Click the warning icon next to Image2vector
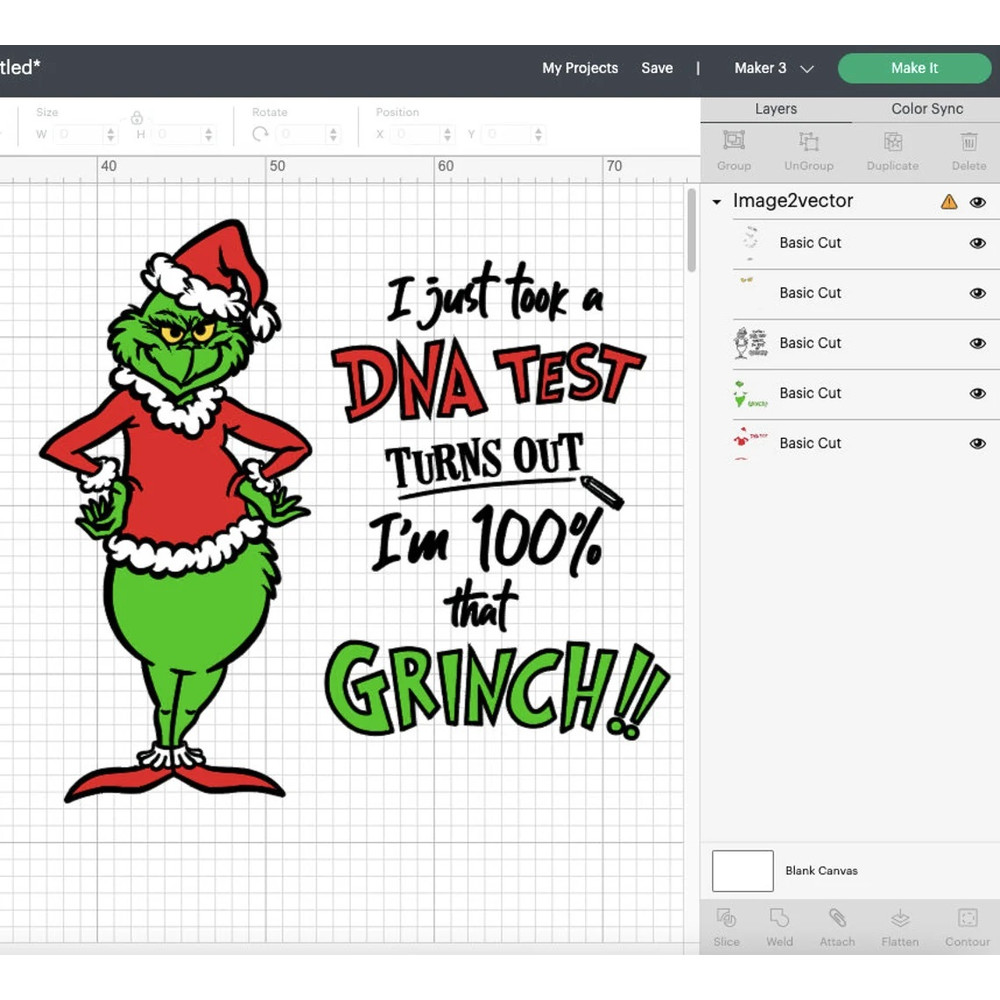This screenshot has height=1000, width=1000. (x=948, y=201)
